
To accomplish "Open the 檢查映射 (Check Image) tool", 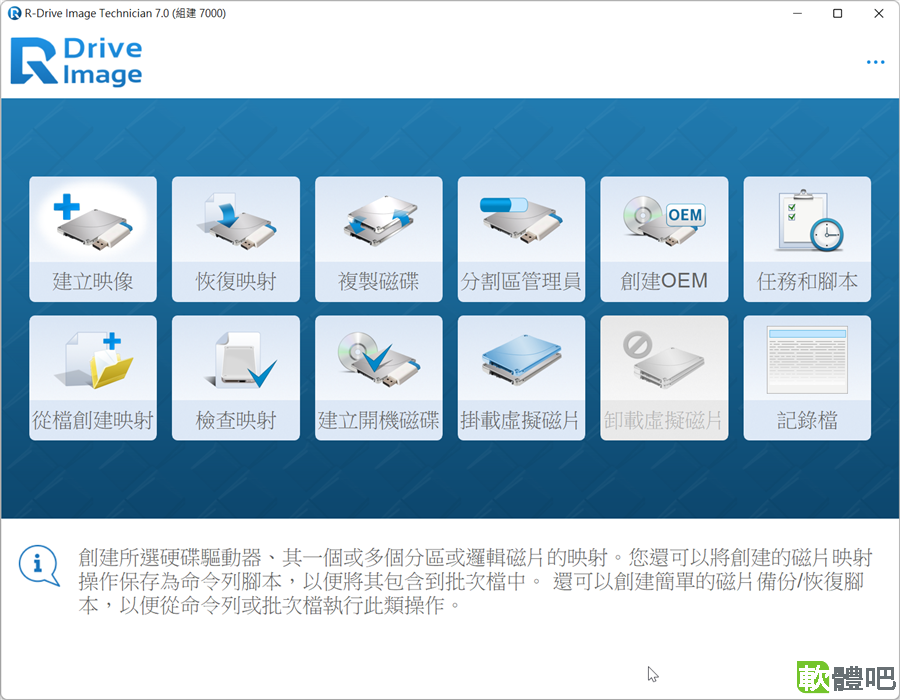I will pos(236,377).
